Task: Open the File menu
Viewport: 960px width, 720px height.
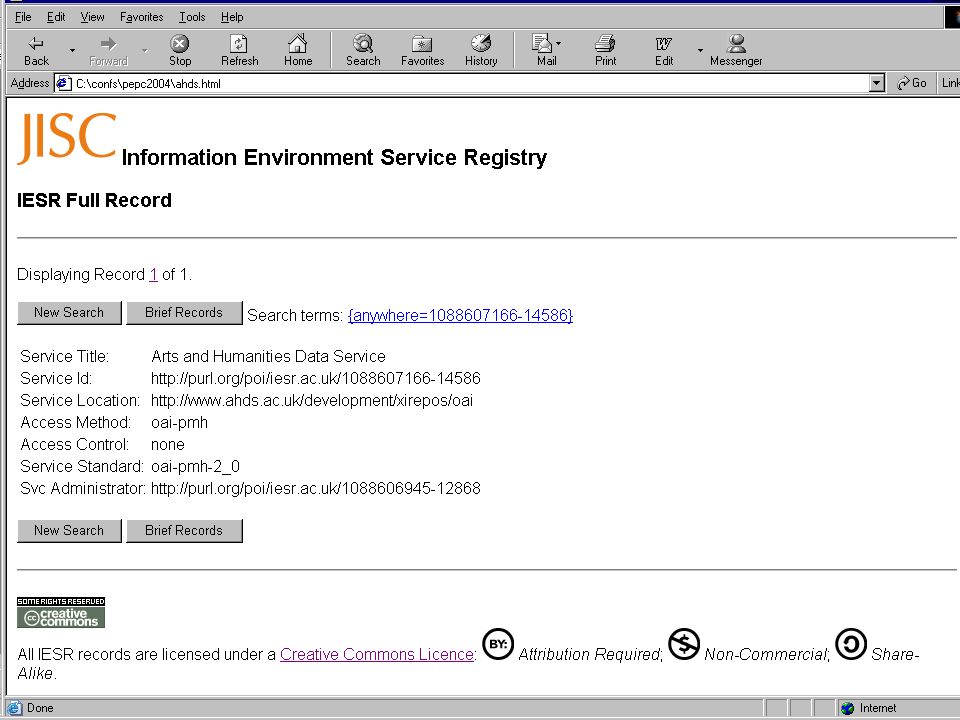Action: (x=23, y=17)
